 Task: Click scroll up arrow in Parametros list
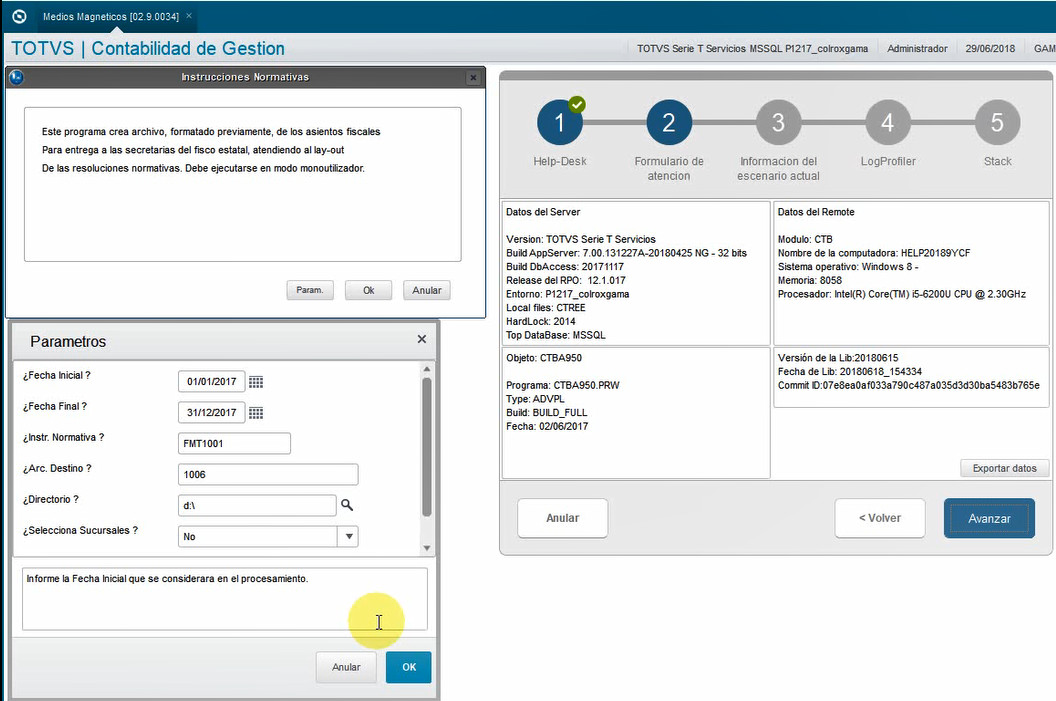click(x=426, y=369)
